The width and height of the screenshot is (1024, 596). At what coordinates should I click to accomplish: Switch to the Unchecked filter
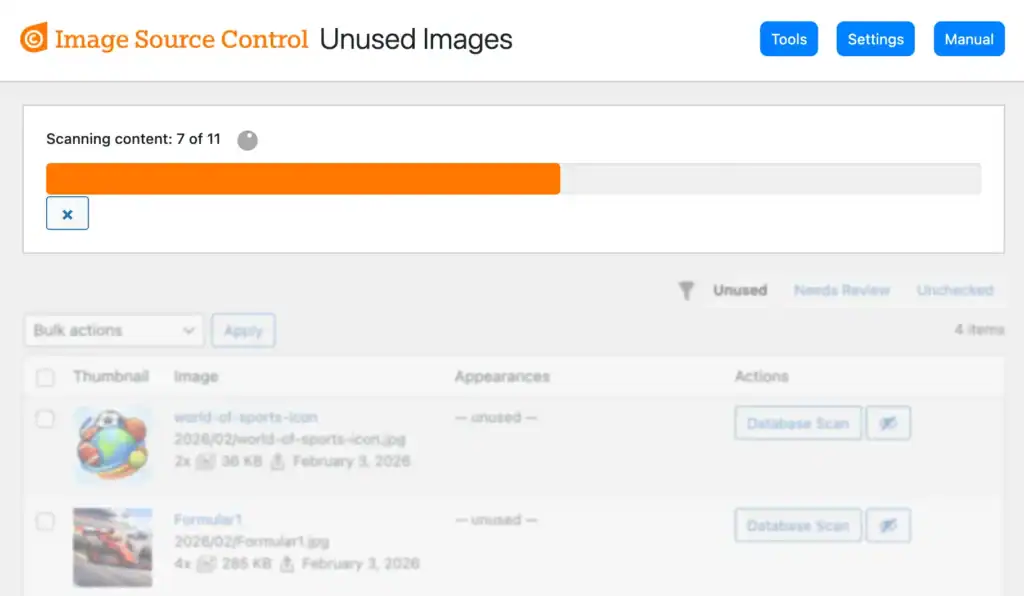click(955, 290)
